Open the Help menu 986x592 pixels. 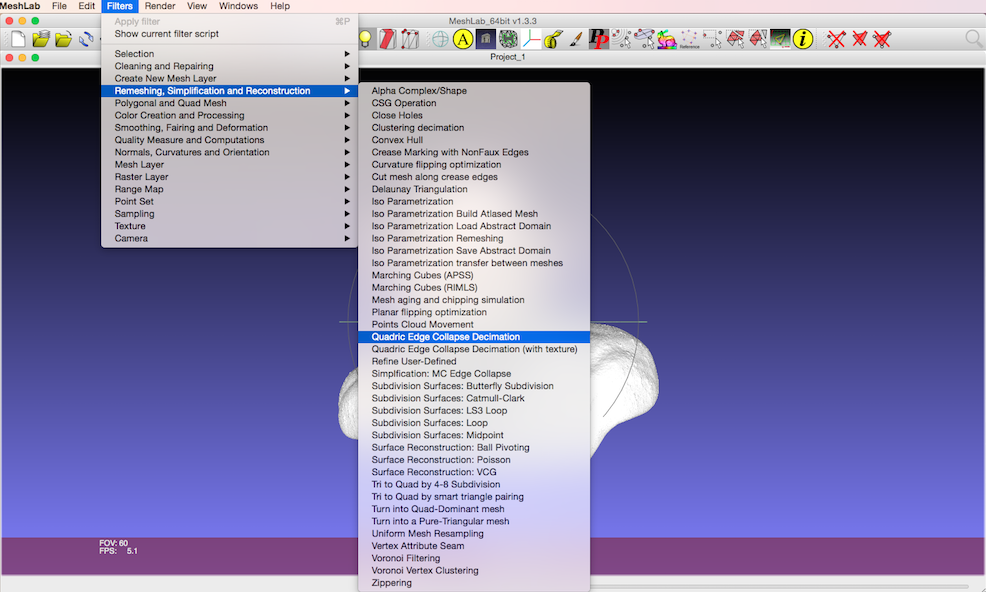pos(280,6)
